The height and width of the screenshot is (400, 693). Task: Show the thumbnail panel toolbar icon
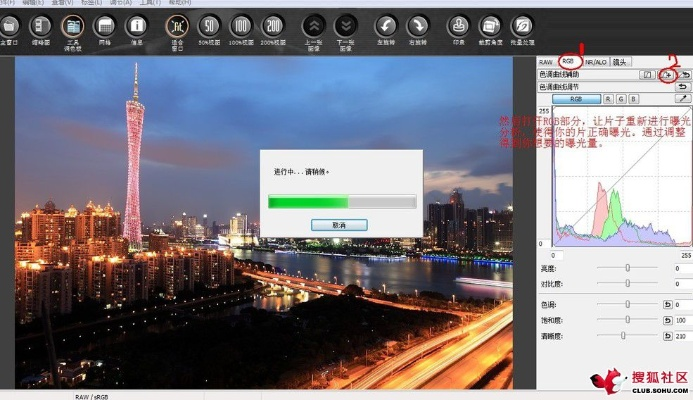41,26
